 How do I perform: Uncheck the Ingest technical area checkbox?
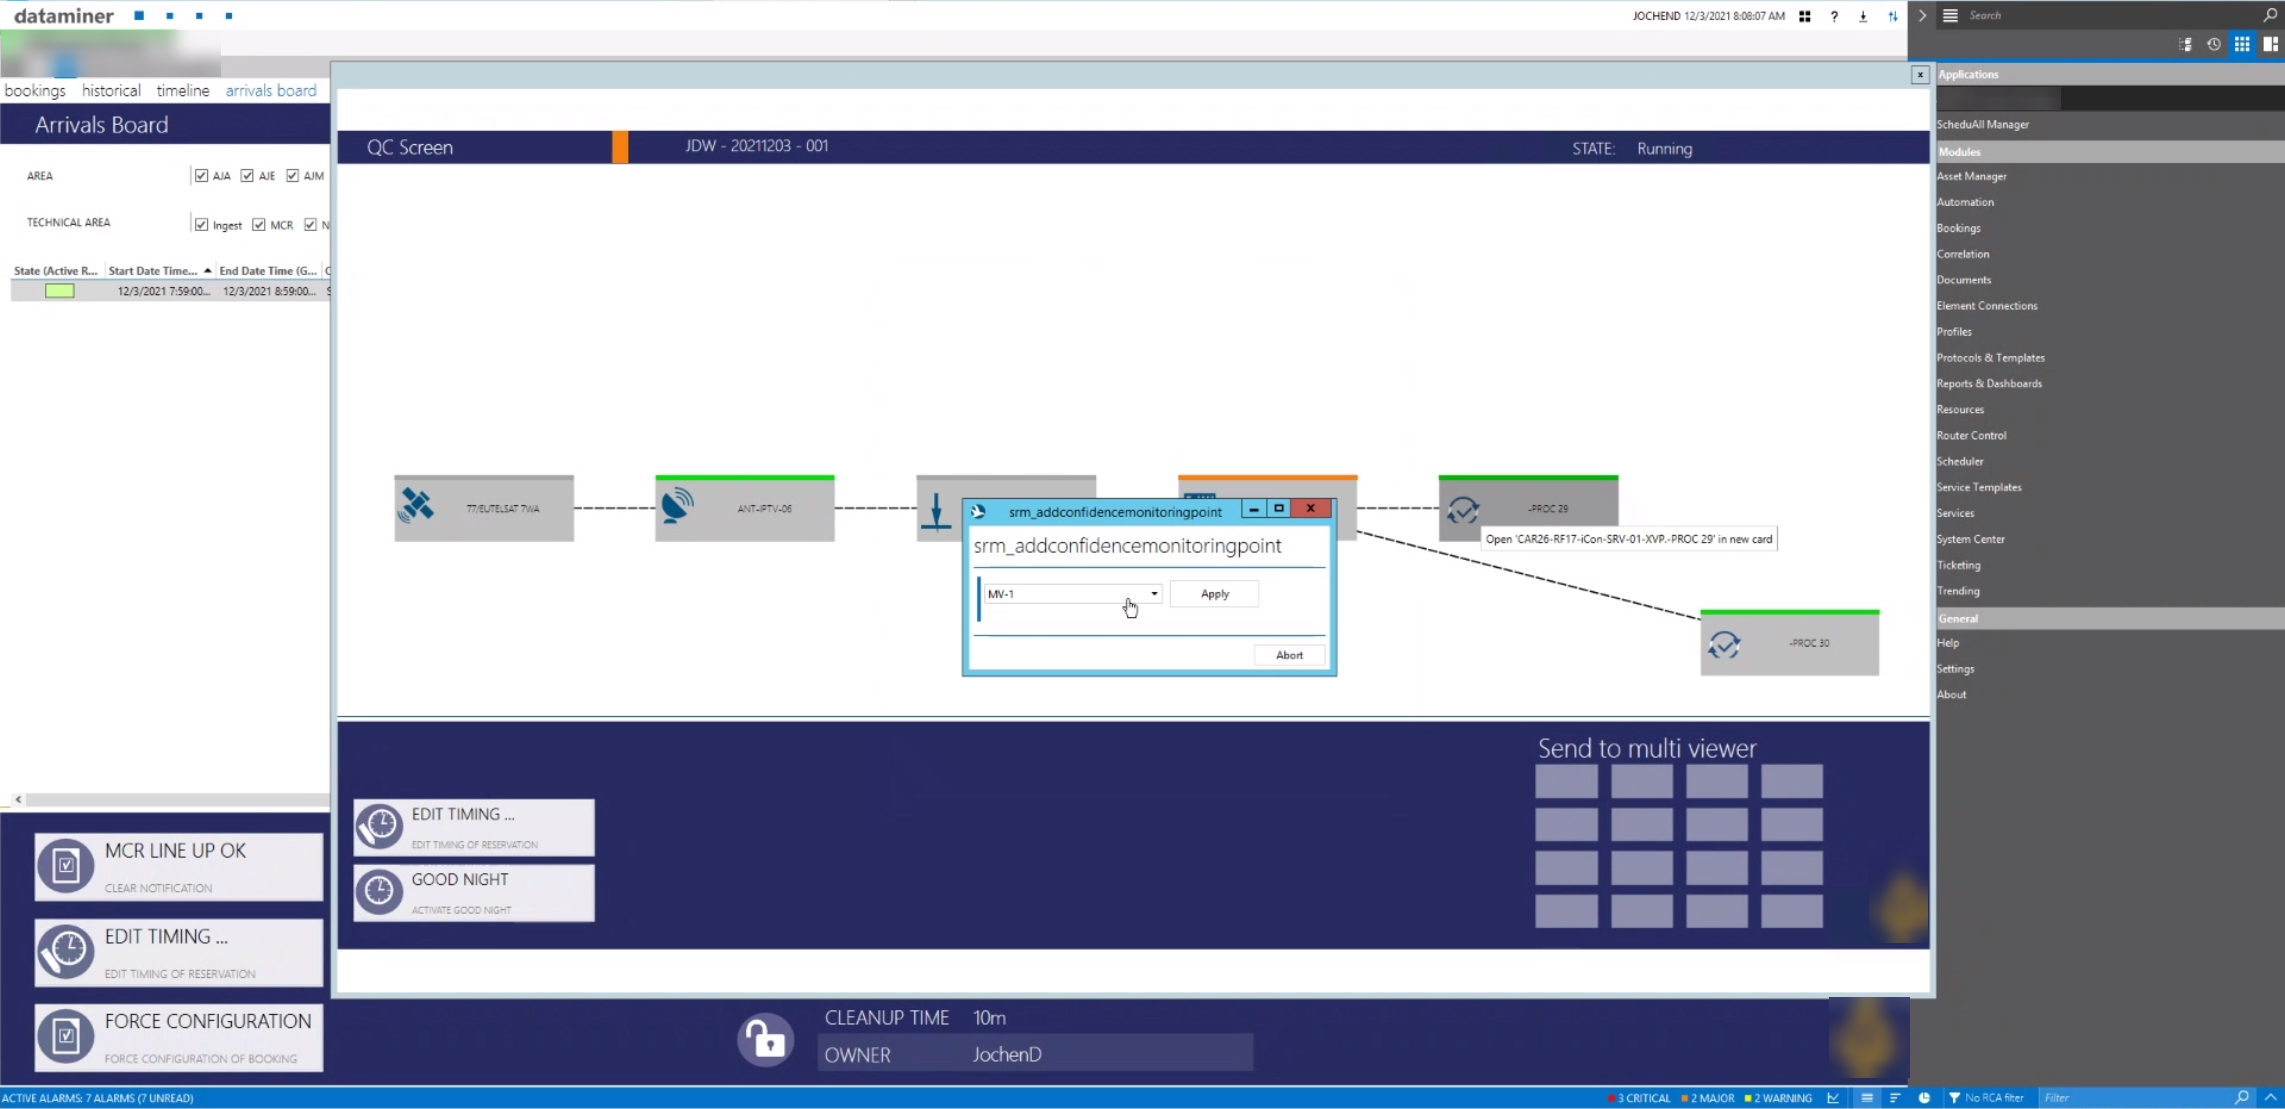202,225
